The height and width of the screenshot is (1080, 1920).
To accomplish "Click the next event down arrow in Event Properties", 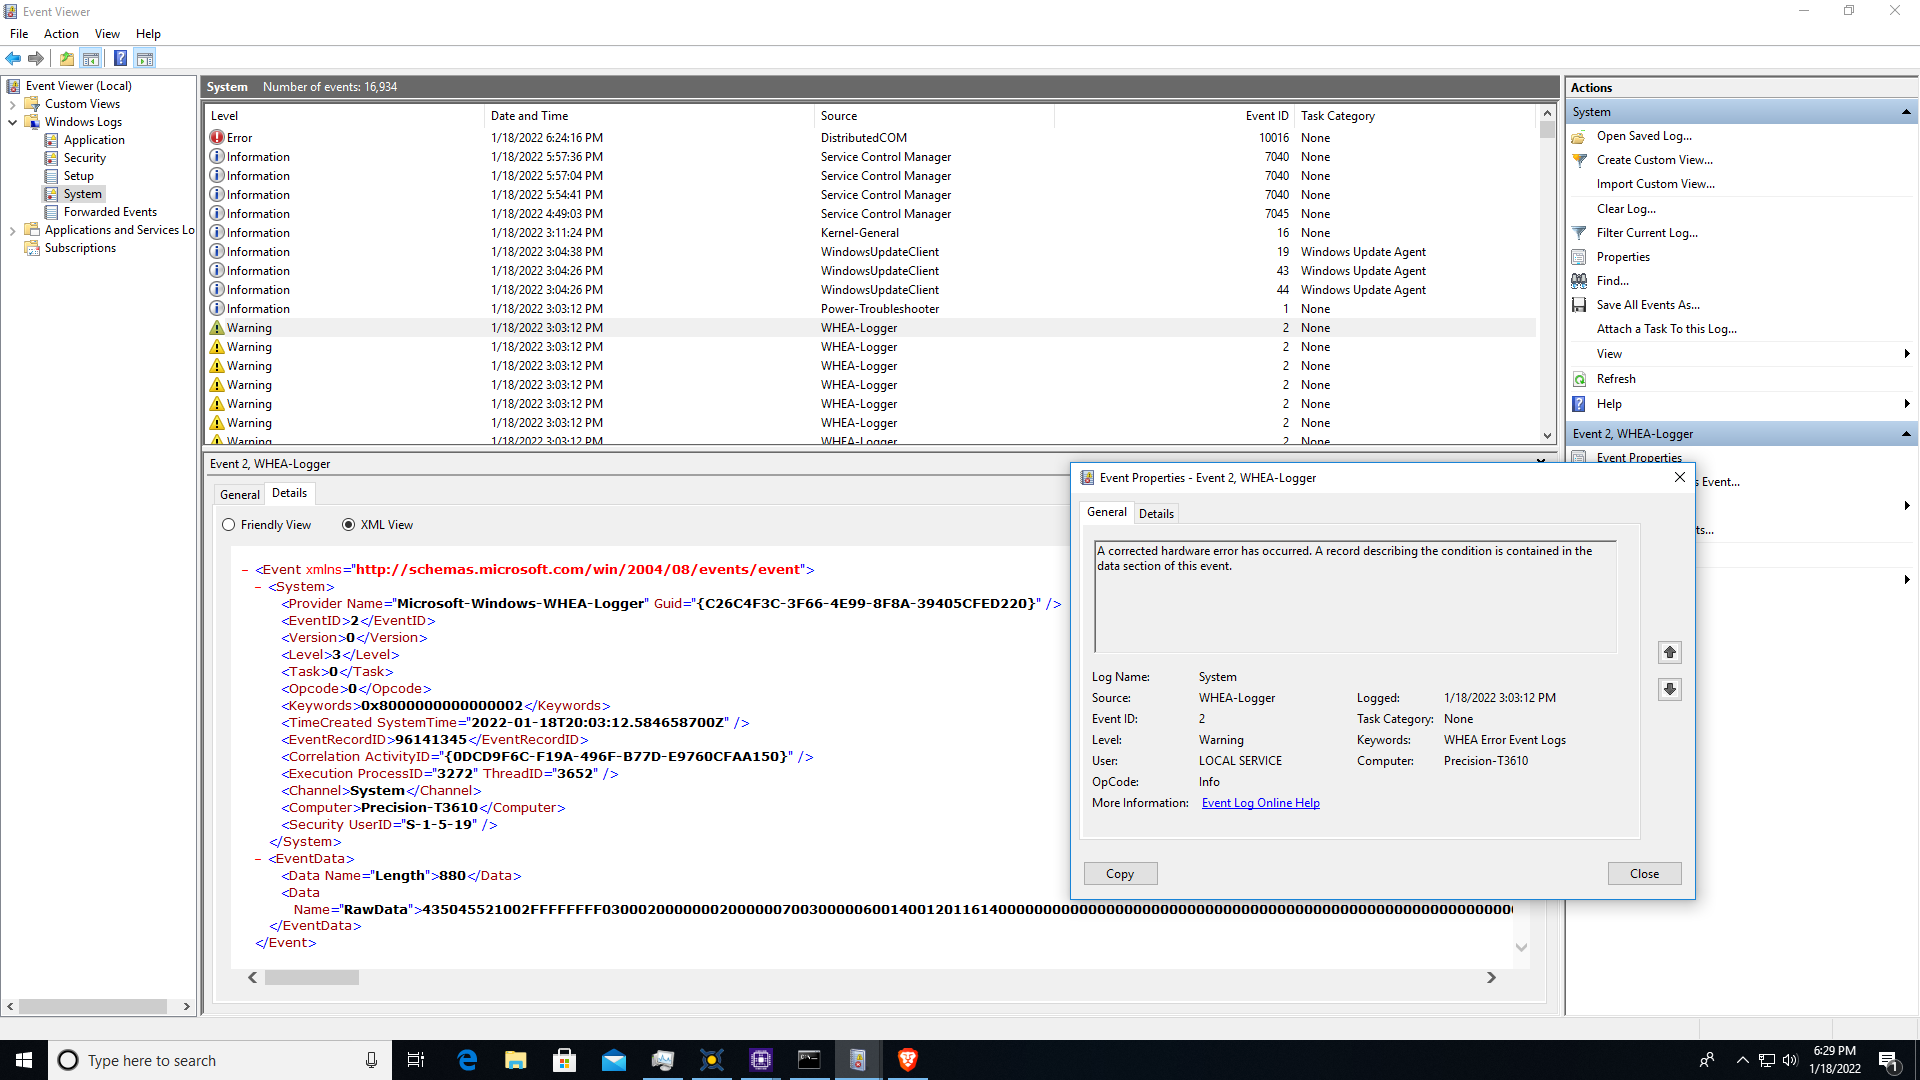I will point(1670,689).
